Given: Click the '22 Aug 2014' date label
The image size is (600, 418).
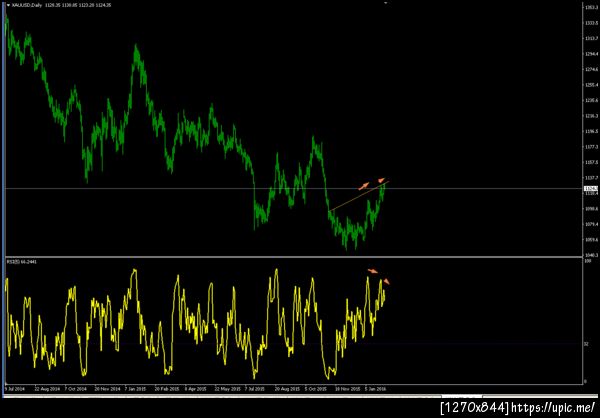Looking at the screenshot, I should [47, 388].
